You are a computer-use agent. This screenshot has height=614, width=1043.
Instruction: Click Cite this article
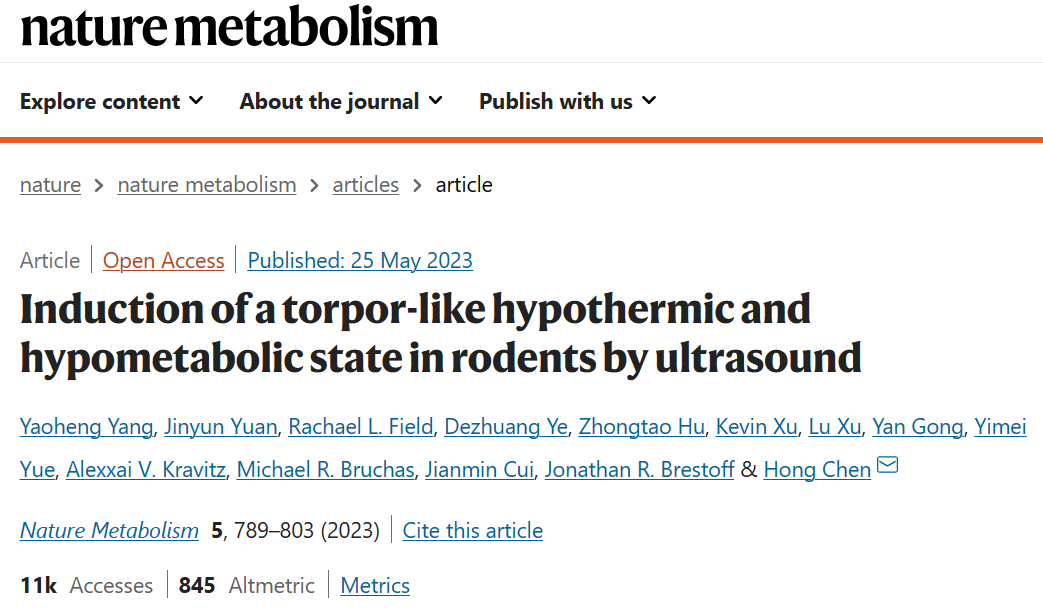[x=472, y=531]
